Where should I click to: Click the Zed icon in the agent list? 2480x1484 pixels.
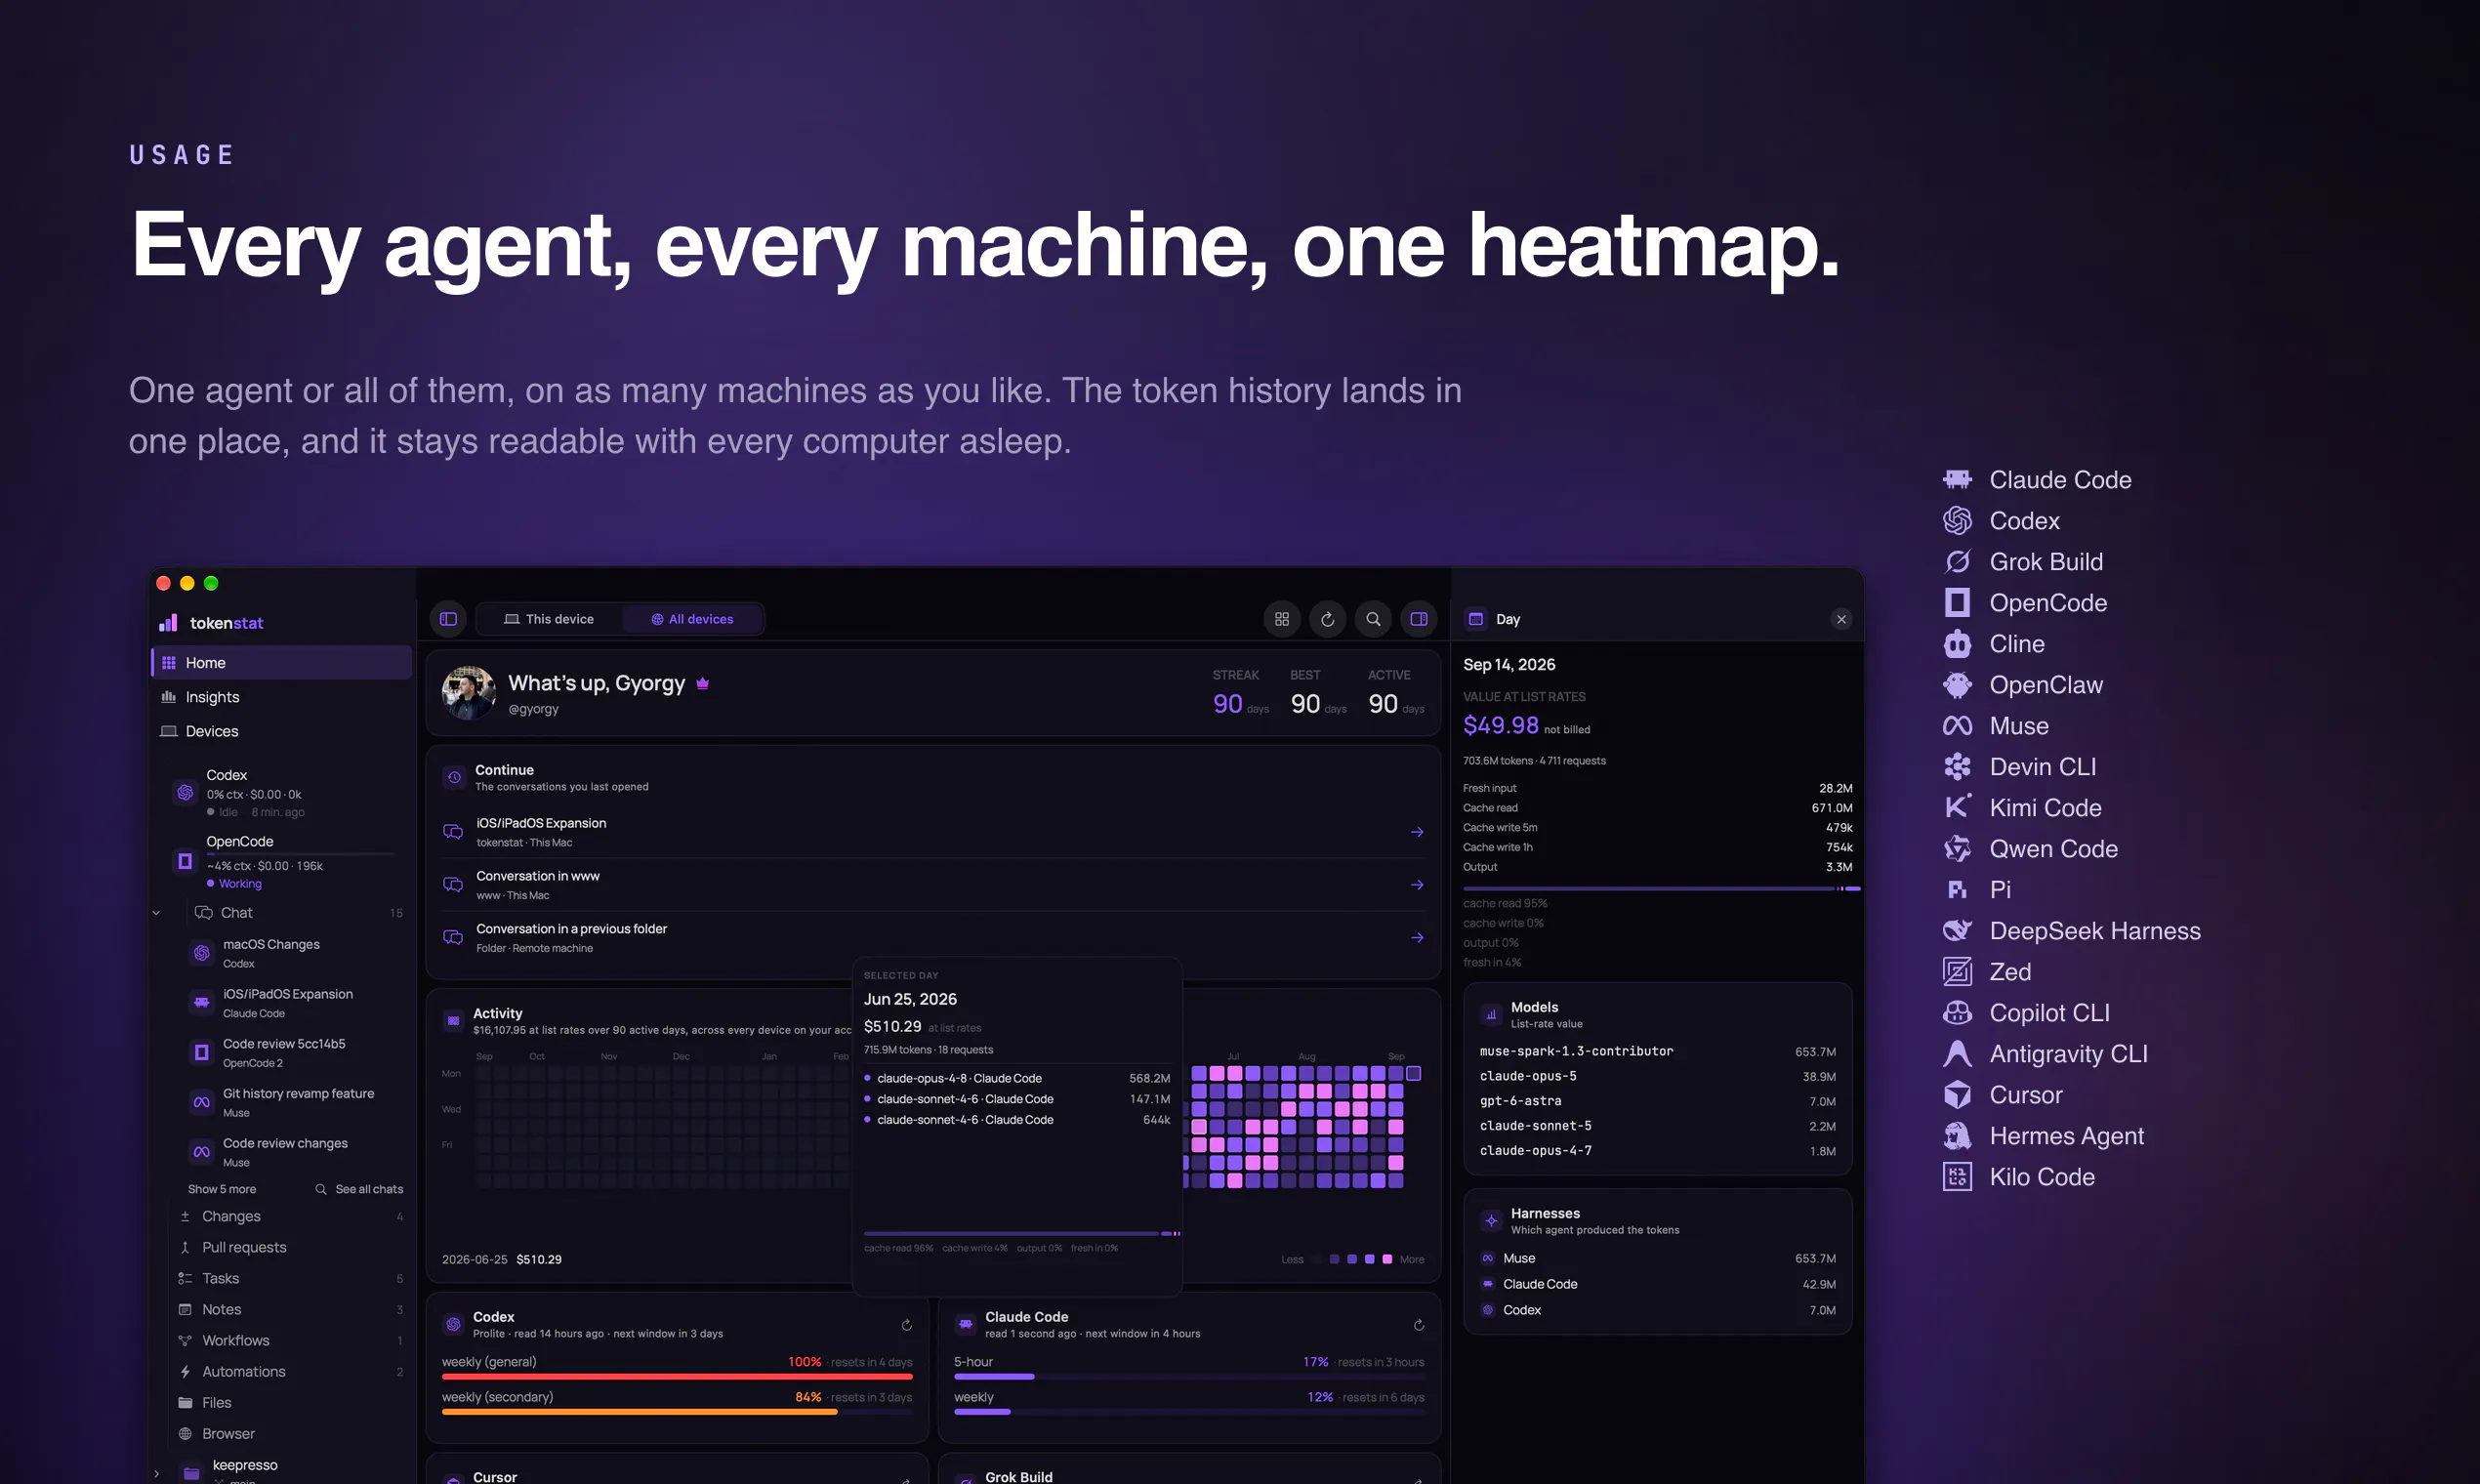coord(1957,972)
